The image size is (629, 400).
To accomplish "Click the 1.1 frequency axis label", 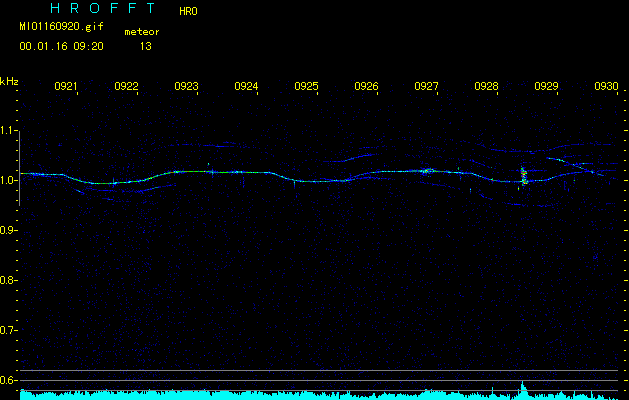I will [9, 130].
